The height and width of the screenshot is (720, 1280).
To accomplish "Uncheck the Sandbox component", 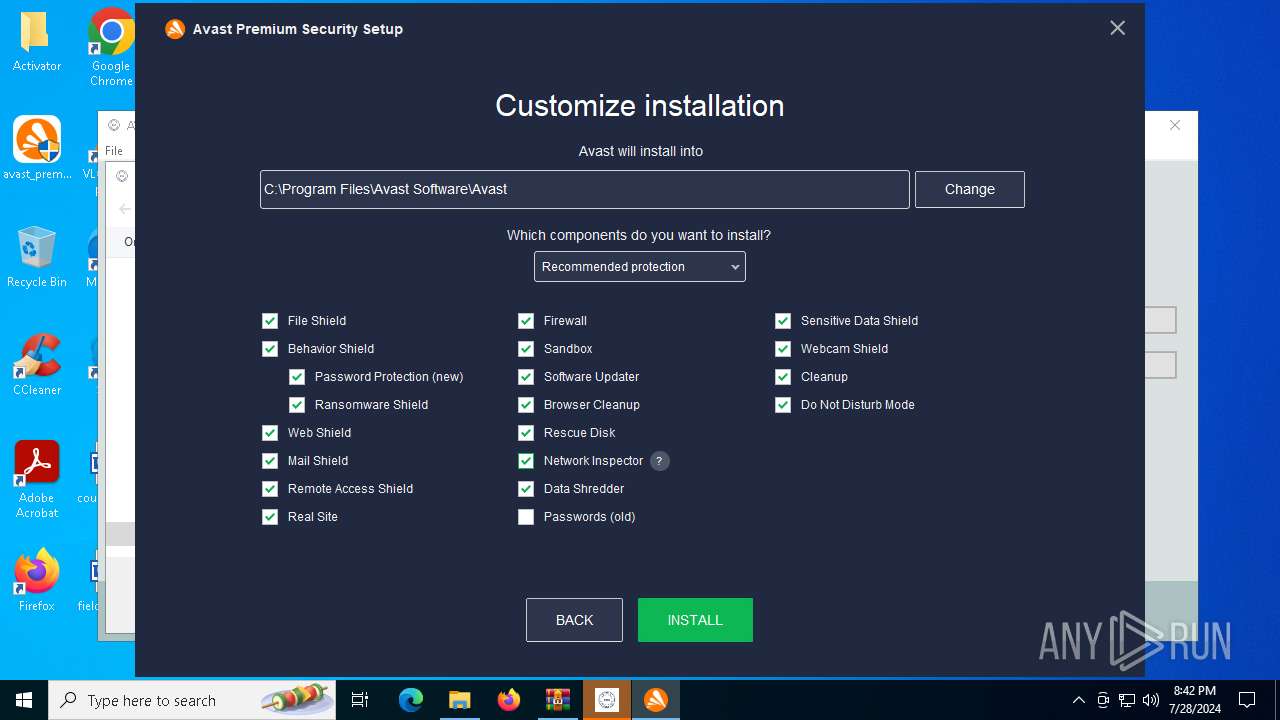I will point(526,349).
